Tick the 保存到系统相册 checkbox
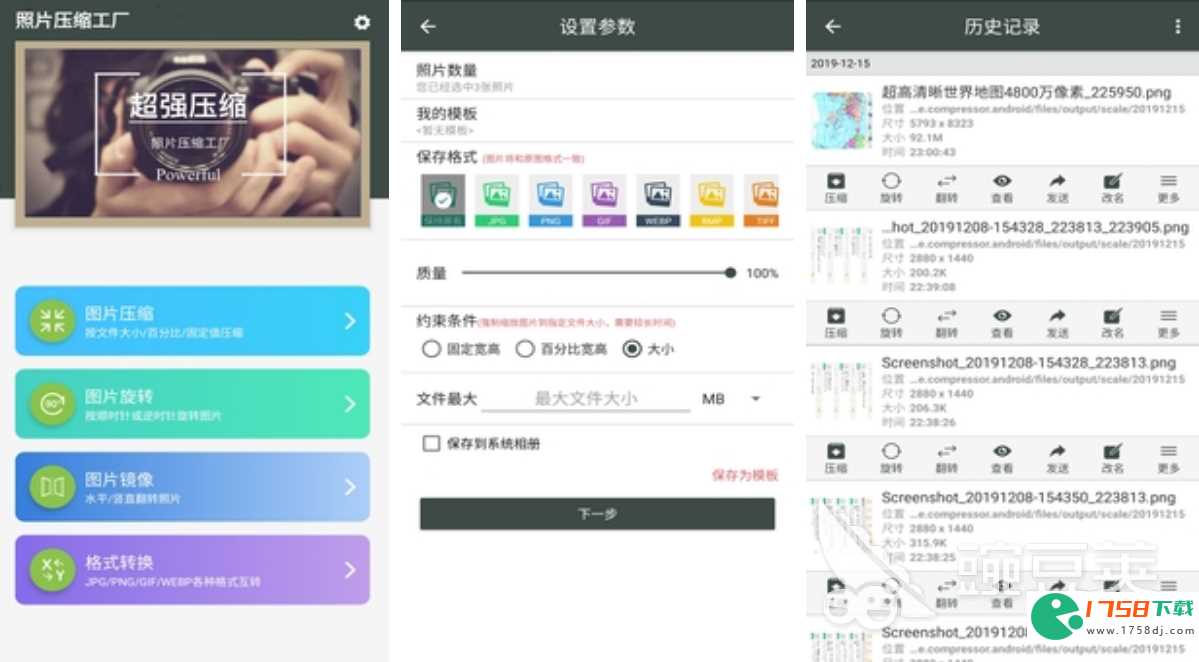Viewport: 1199px width, 662px height. click(431, 443)
